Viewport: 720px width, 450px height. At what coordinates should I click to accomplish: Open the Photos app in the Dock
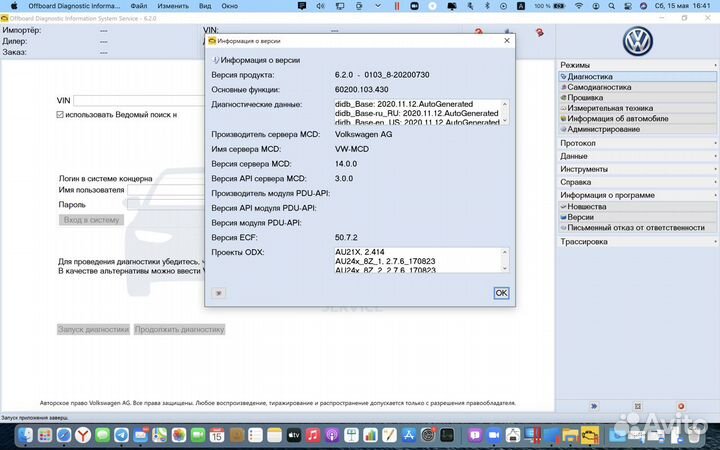tap(179, 434)
